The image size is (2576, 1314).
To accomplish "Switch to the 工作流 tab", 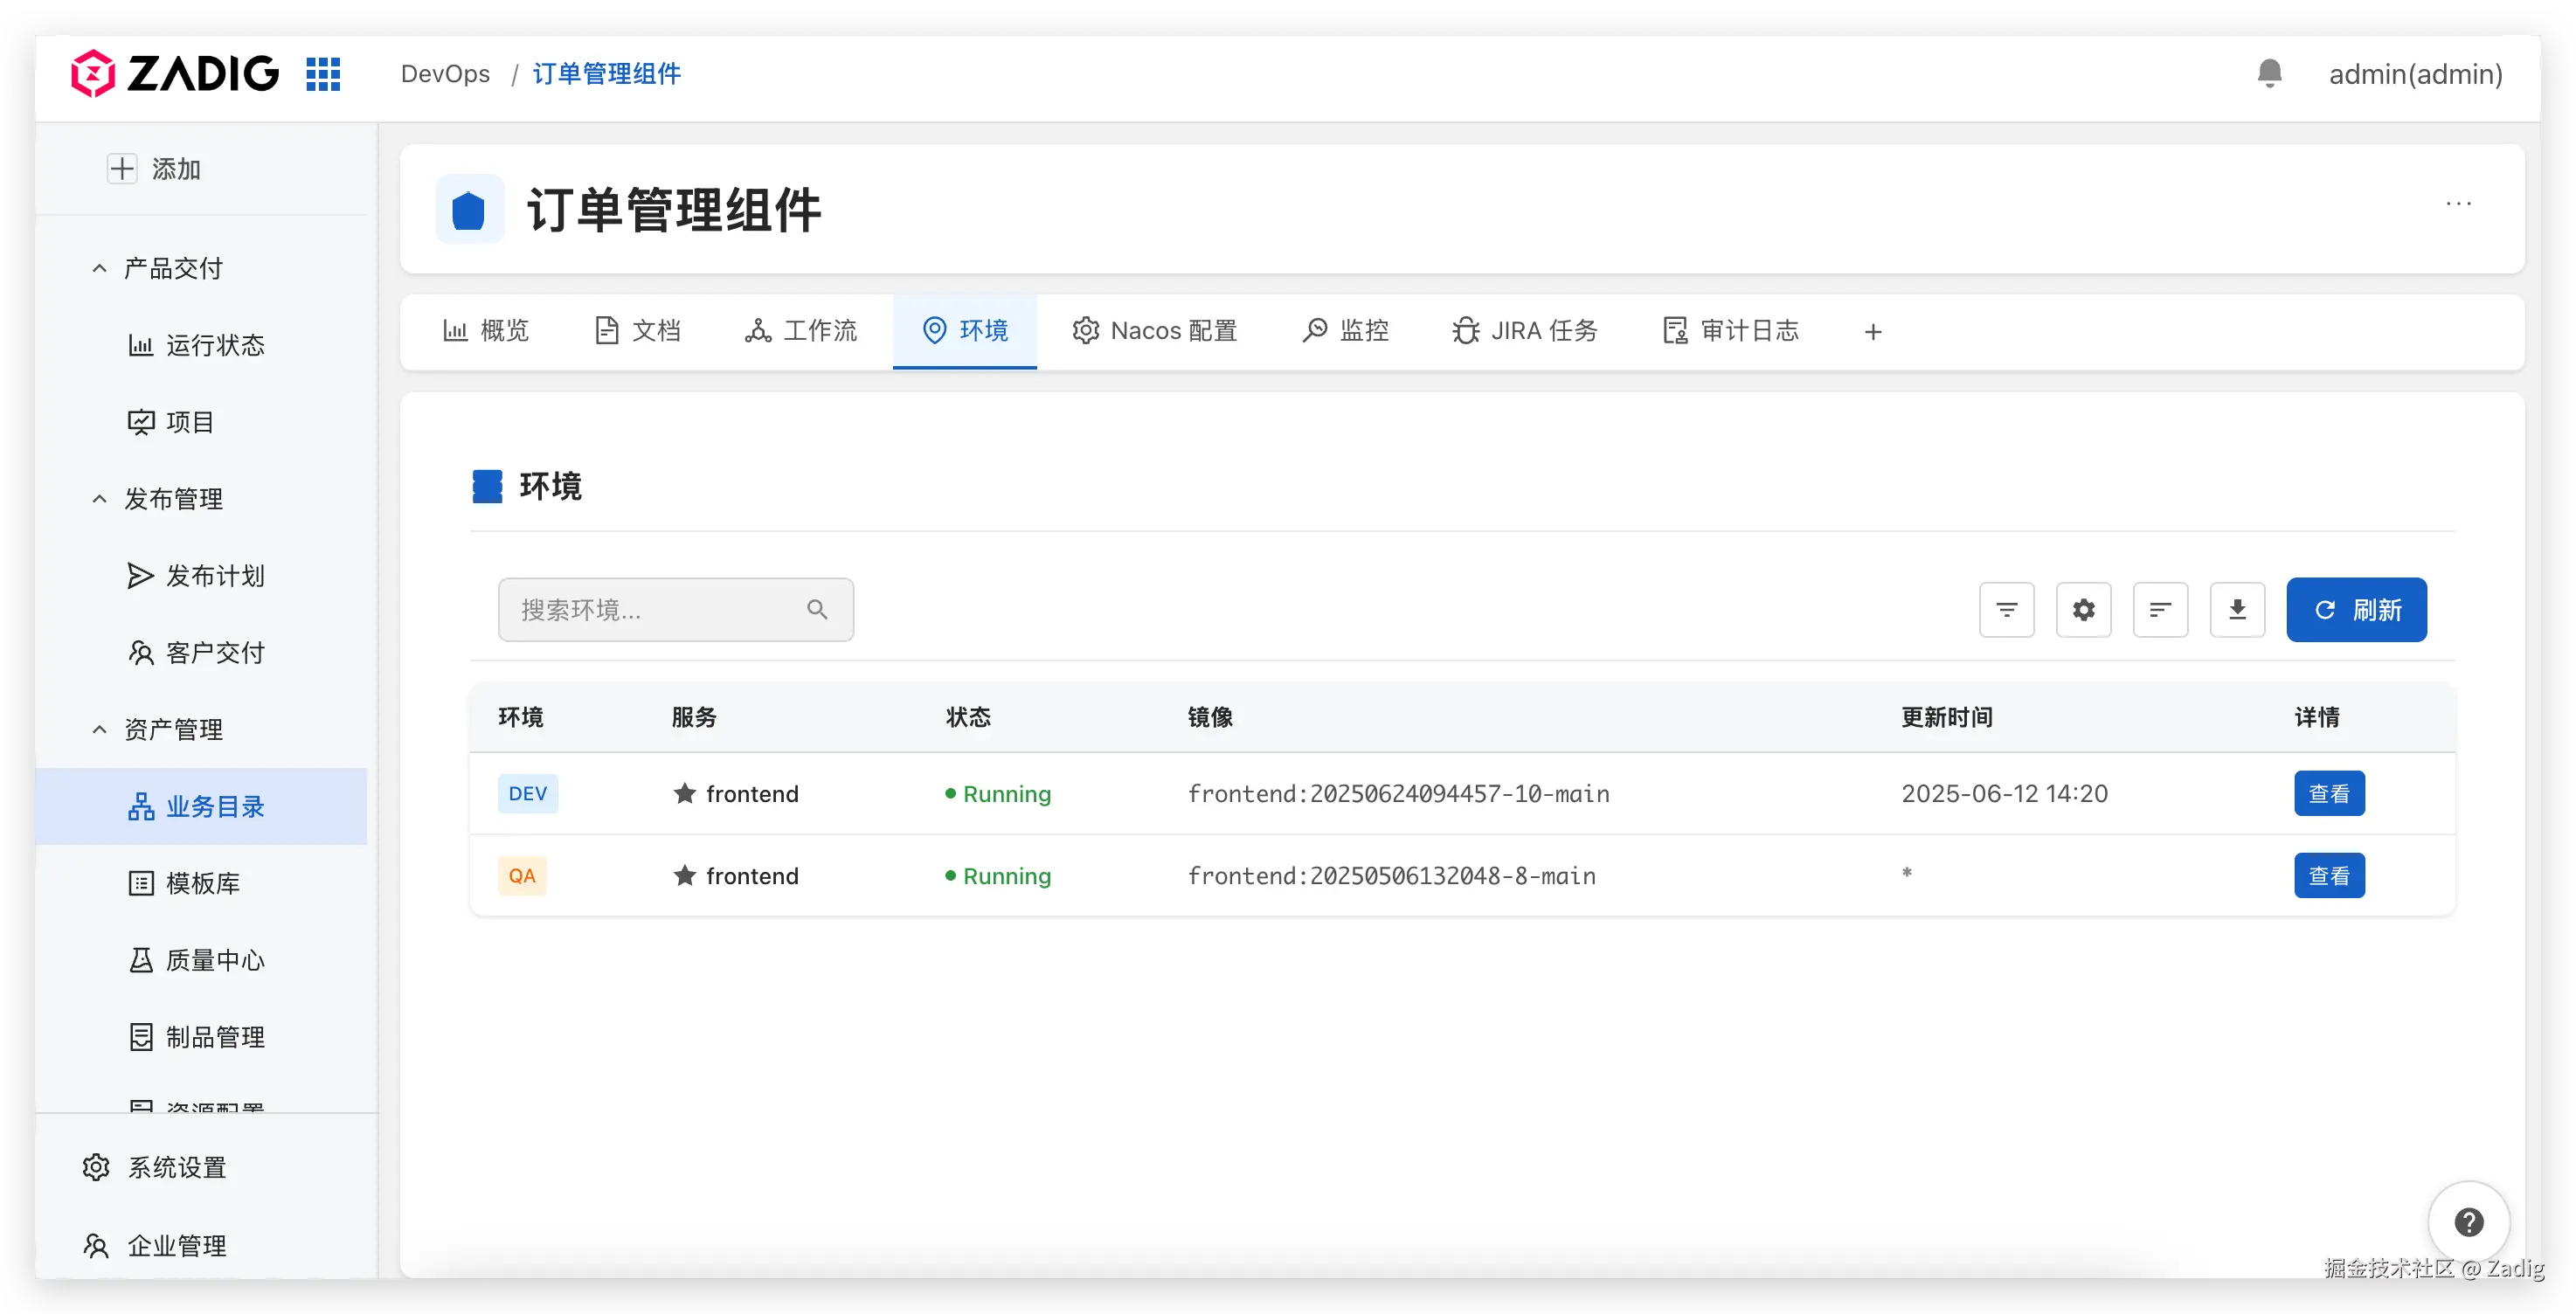I will click(x=801, y=331).
